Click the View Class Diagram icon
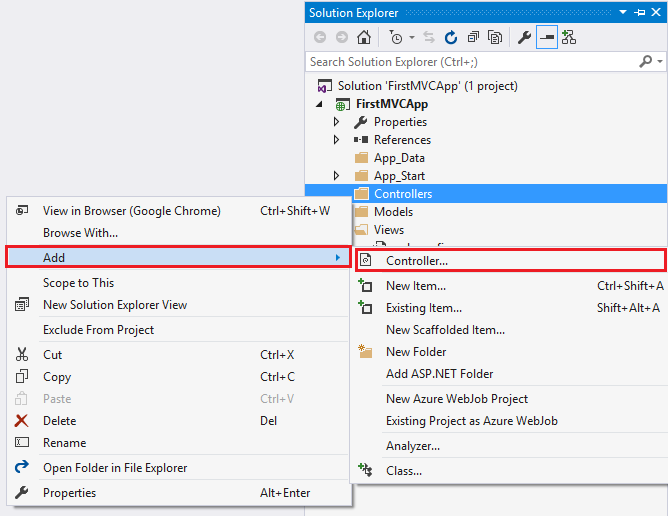The width and height of the screenshot is (668, 516). point(569,37)
